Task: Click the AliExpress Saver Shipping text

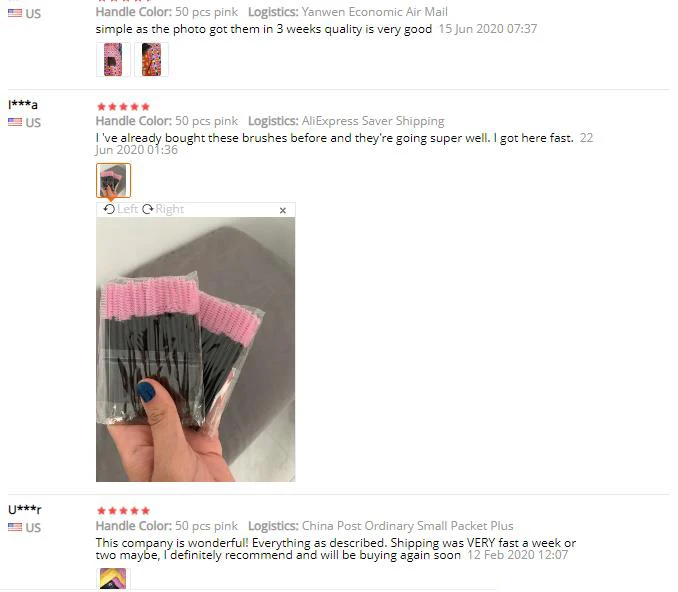Action: pos(373,121)
